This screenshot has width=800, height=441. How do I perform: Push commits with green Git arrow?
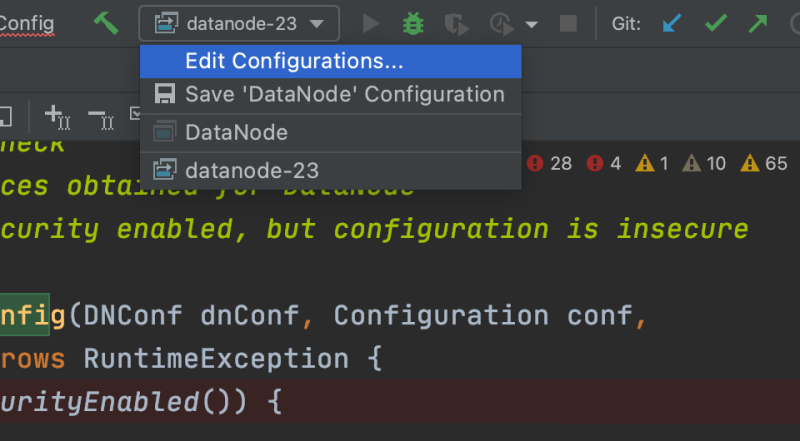[x=757, y=23]
